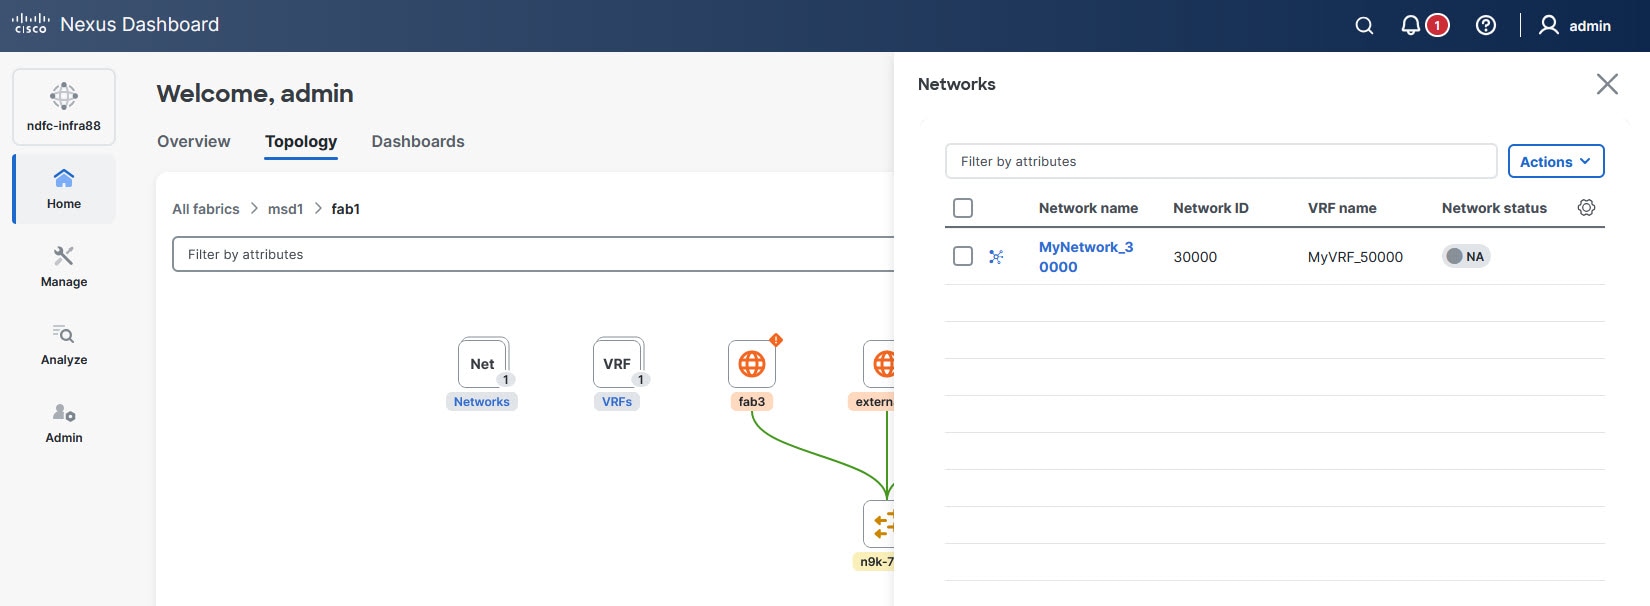This screenshot has height=606, width=1650.
Task: Sort by Network status column
Action: coord(1494,208)
